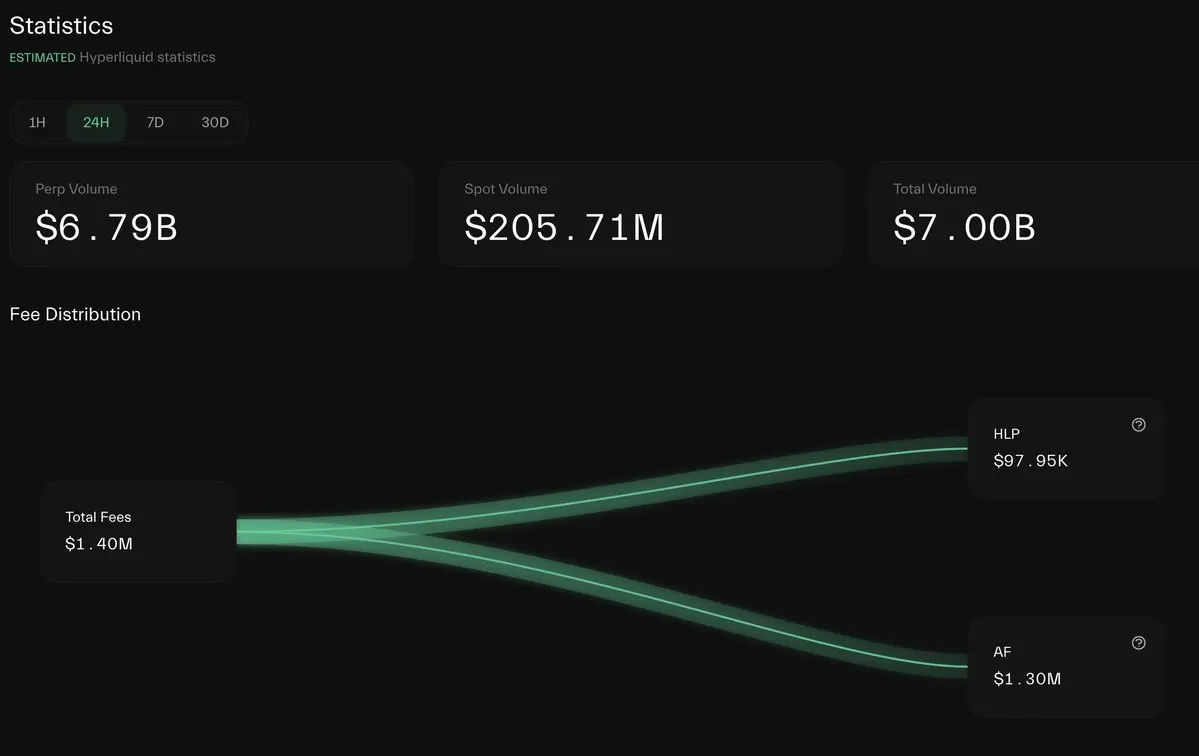Screen dimensions: 1199x756
Task: Open the HLP help question-mark icon
Action: [1139, 425]
